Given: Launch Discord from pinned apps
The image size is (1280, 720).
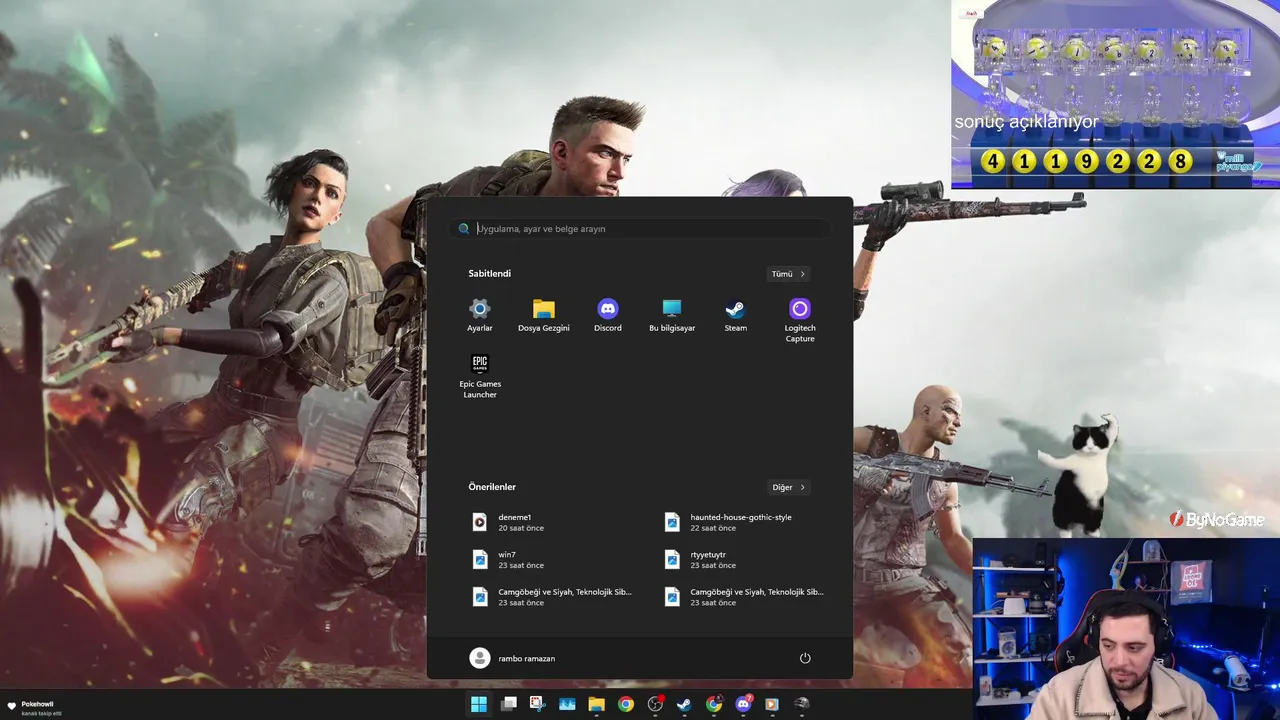Looking at the screenshot, I should [608, 315].
